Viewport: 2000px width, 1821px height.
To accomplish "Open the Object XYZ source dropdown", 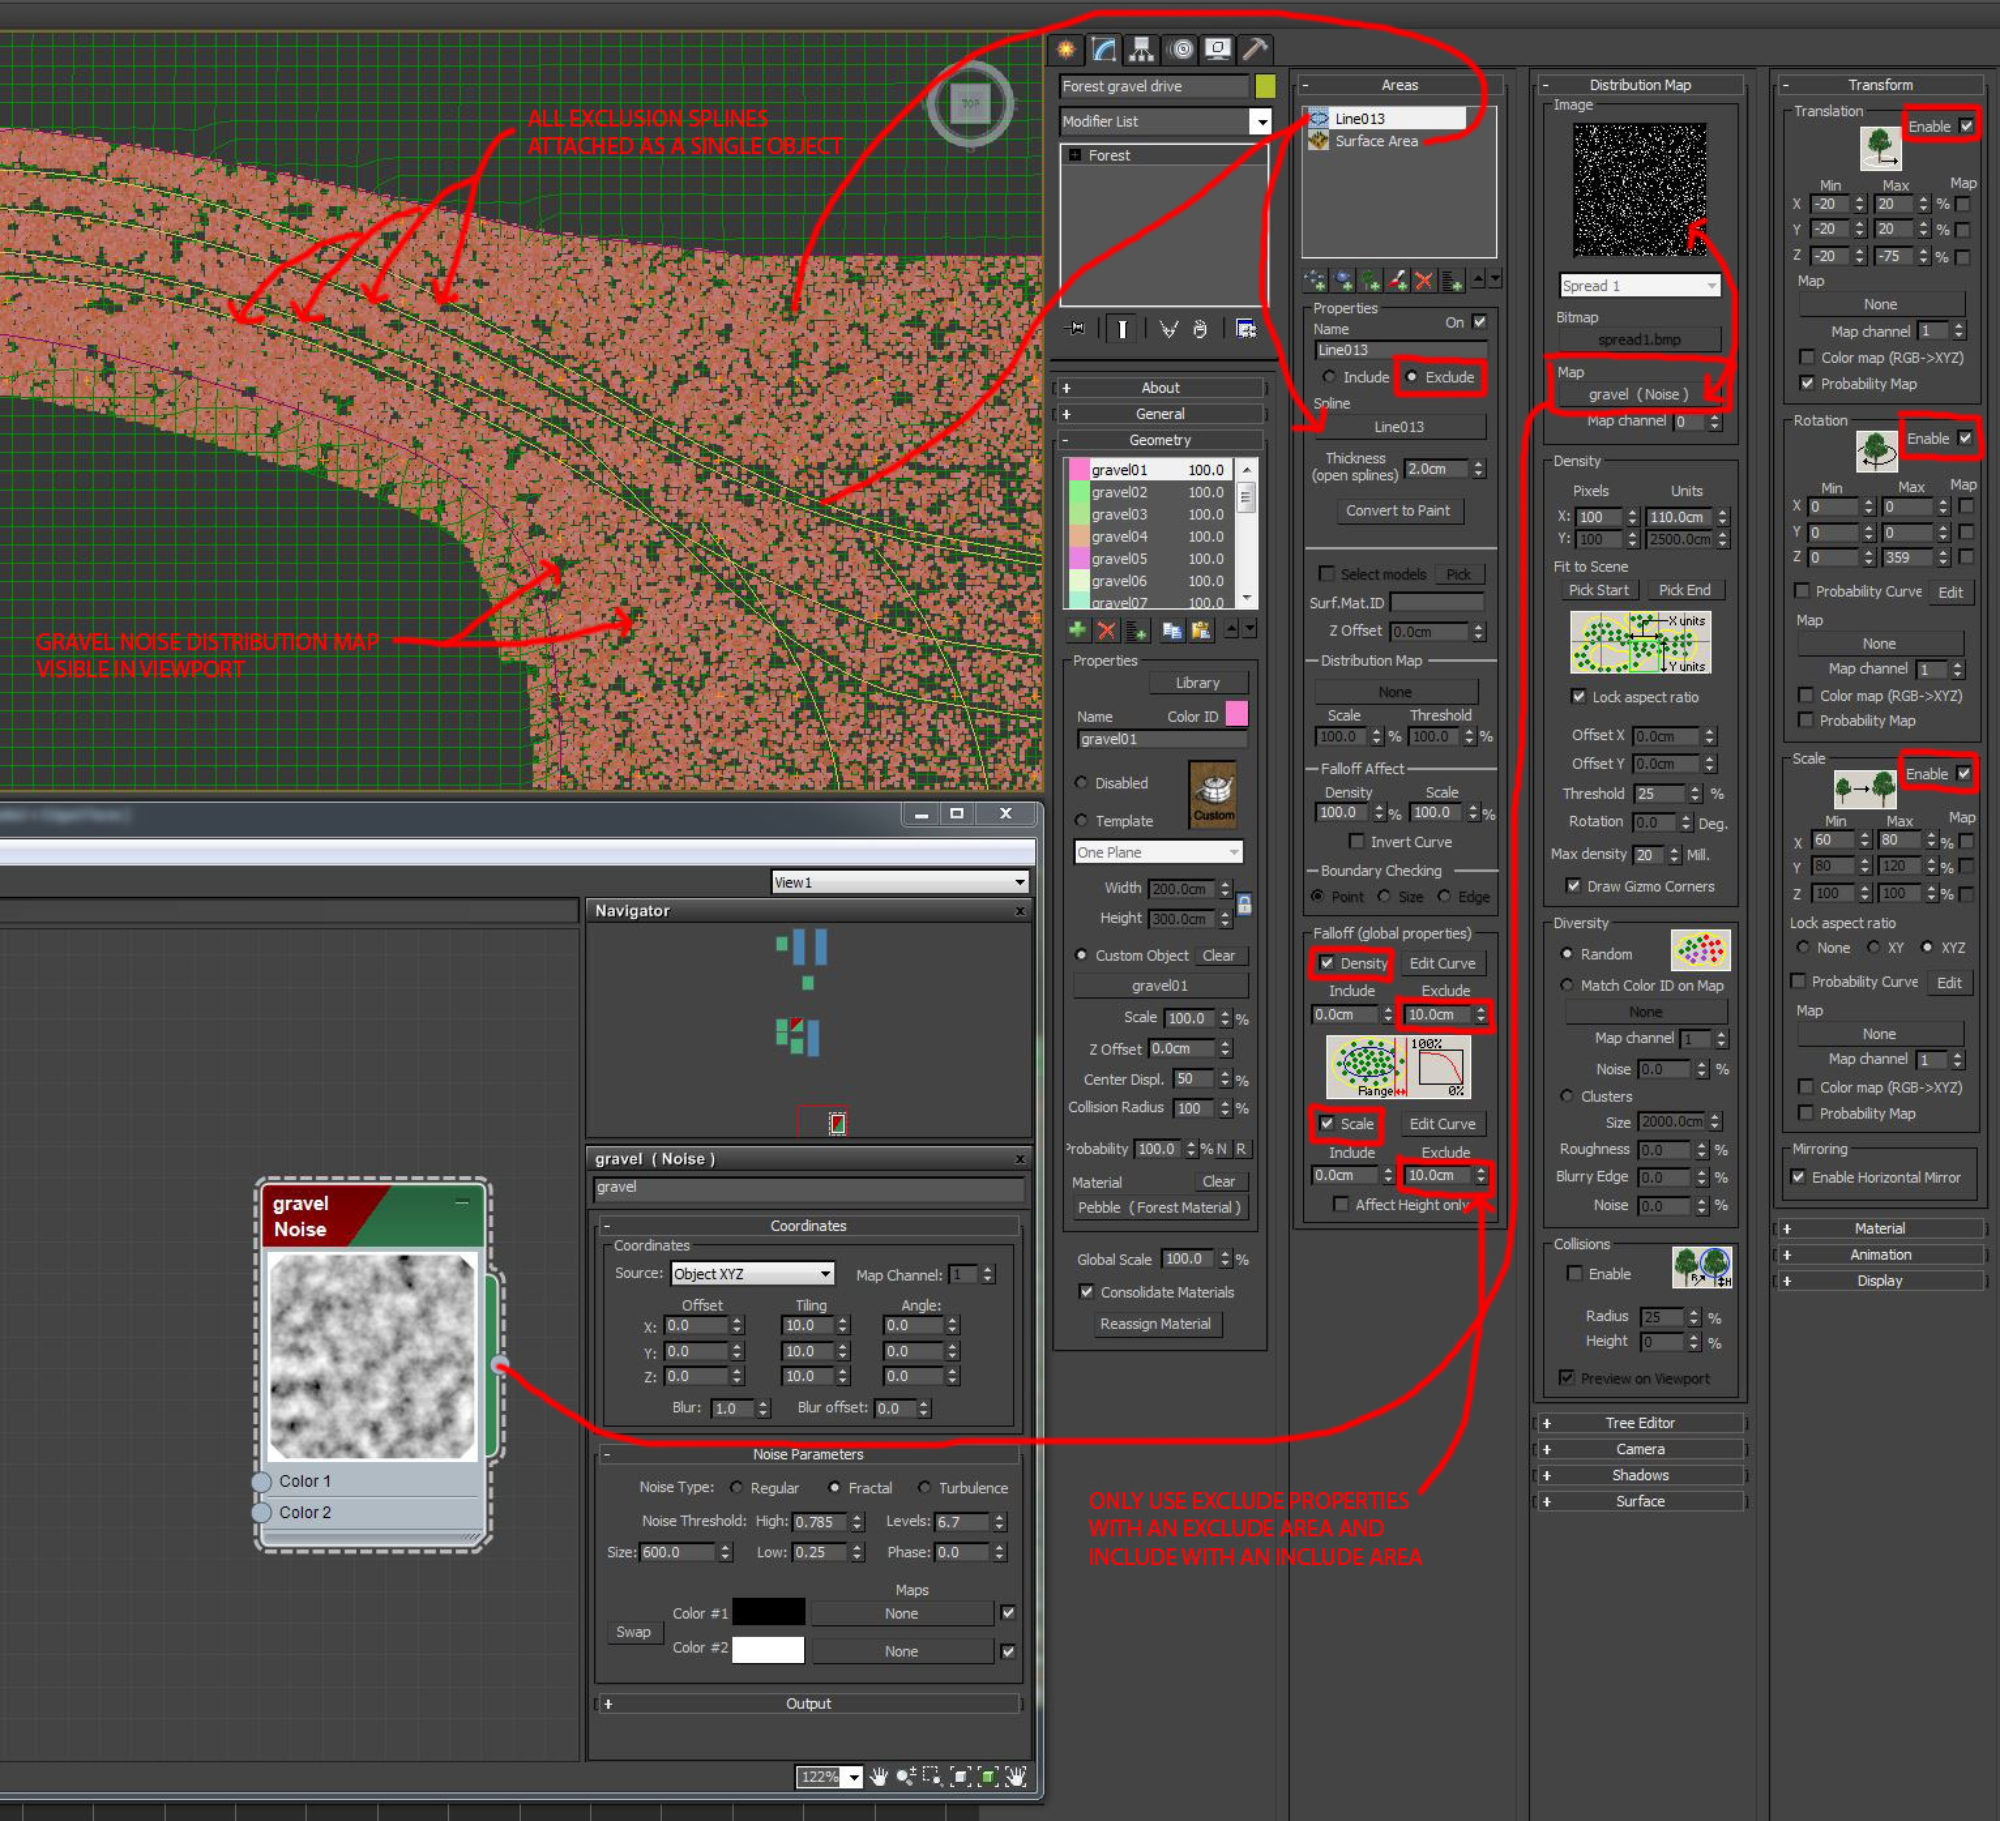I will click(x=753, y=1273).
